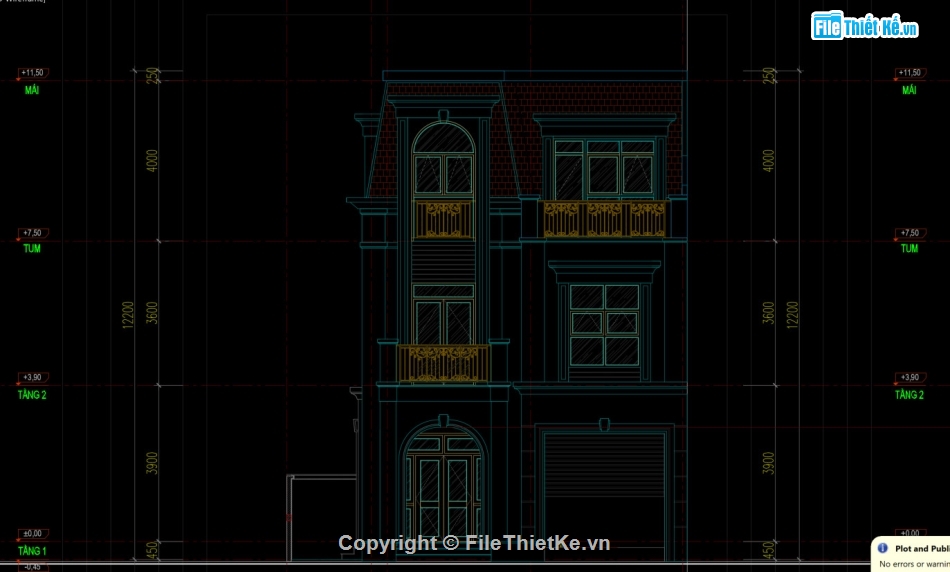Select the right "4000" dimension text
The height and width of the screenshot is (572, 950).
[768, 161]
